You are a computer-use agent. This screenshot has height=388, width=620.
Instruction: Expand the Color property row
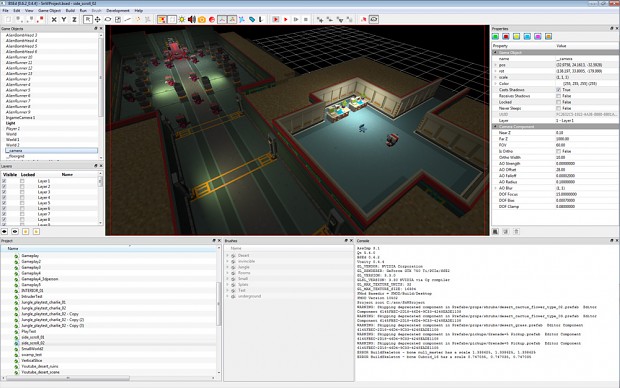coord(495,83)
